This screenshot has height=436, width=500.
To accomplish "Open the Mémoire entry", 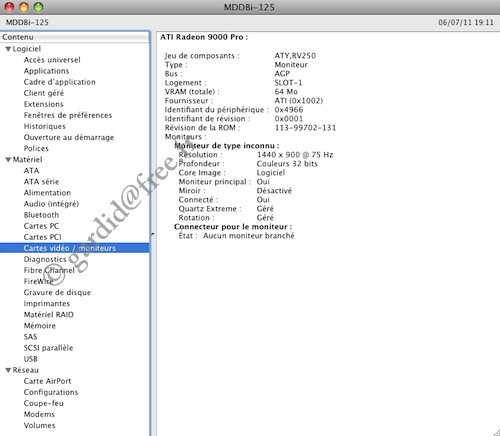I will coord(39,326).
